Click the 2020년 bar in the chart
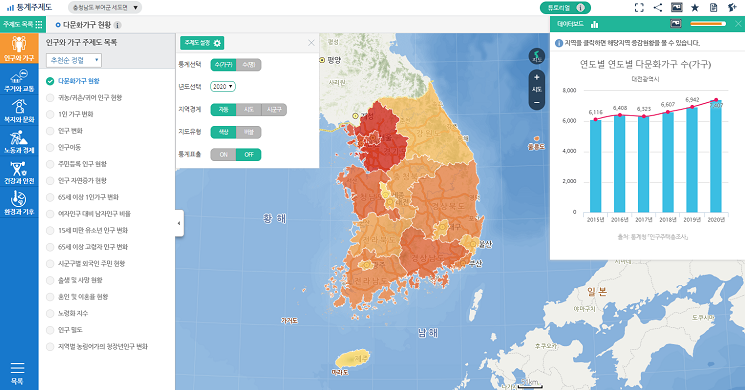This screenshot has width=745, height=390. [716, 157]
